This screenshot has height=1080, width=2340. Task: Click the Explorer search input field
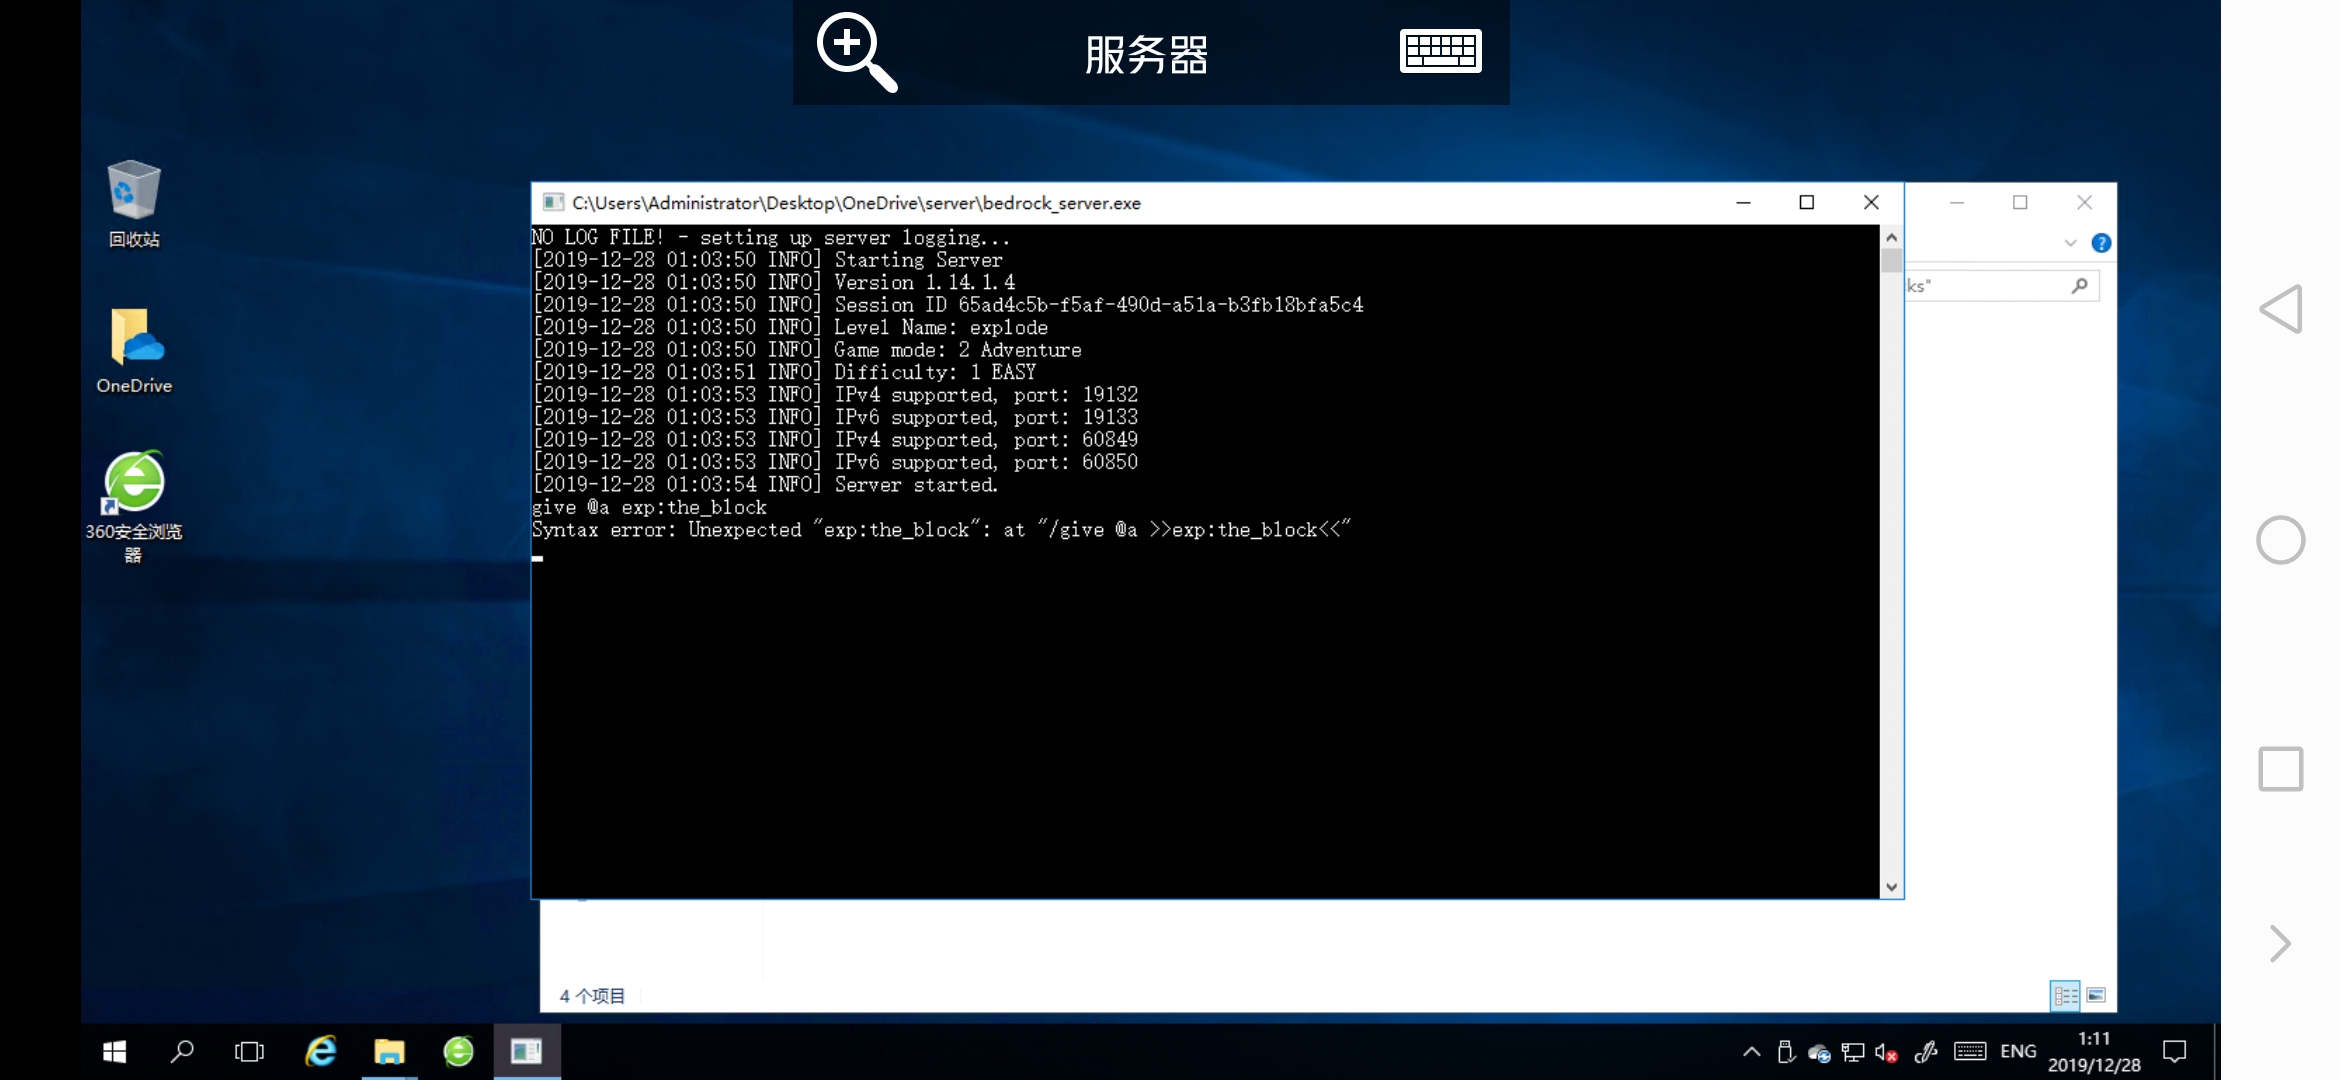[1985, 286]
